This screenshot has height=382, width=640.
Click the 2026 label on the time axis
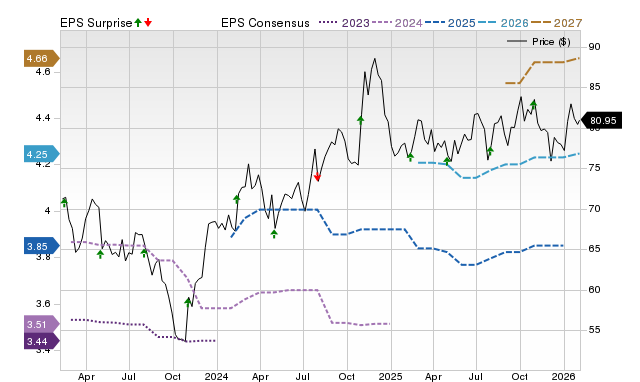point(564,376)
